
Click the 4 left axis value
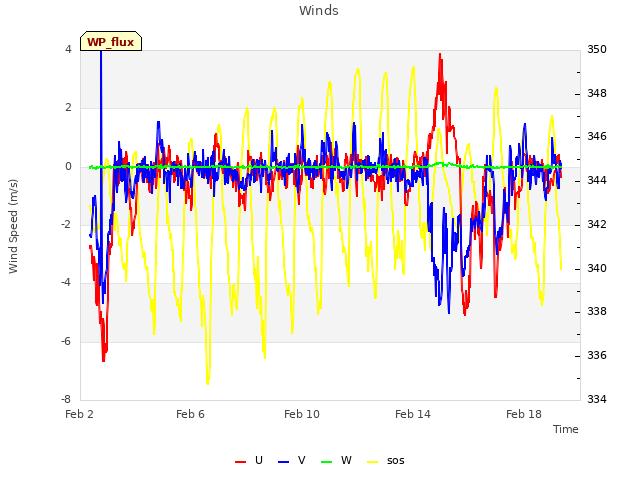click(68, 49)
